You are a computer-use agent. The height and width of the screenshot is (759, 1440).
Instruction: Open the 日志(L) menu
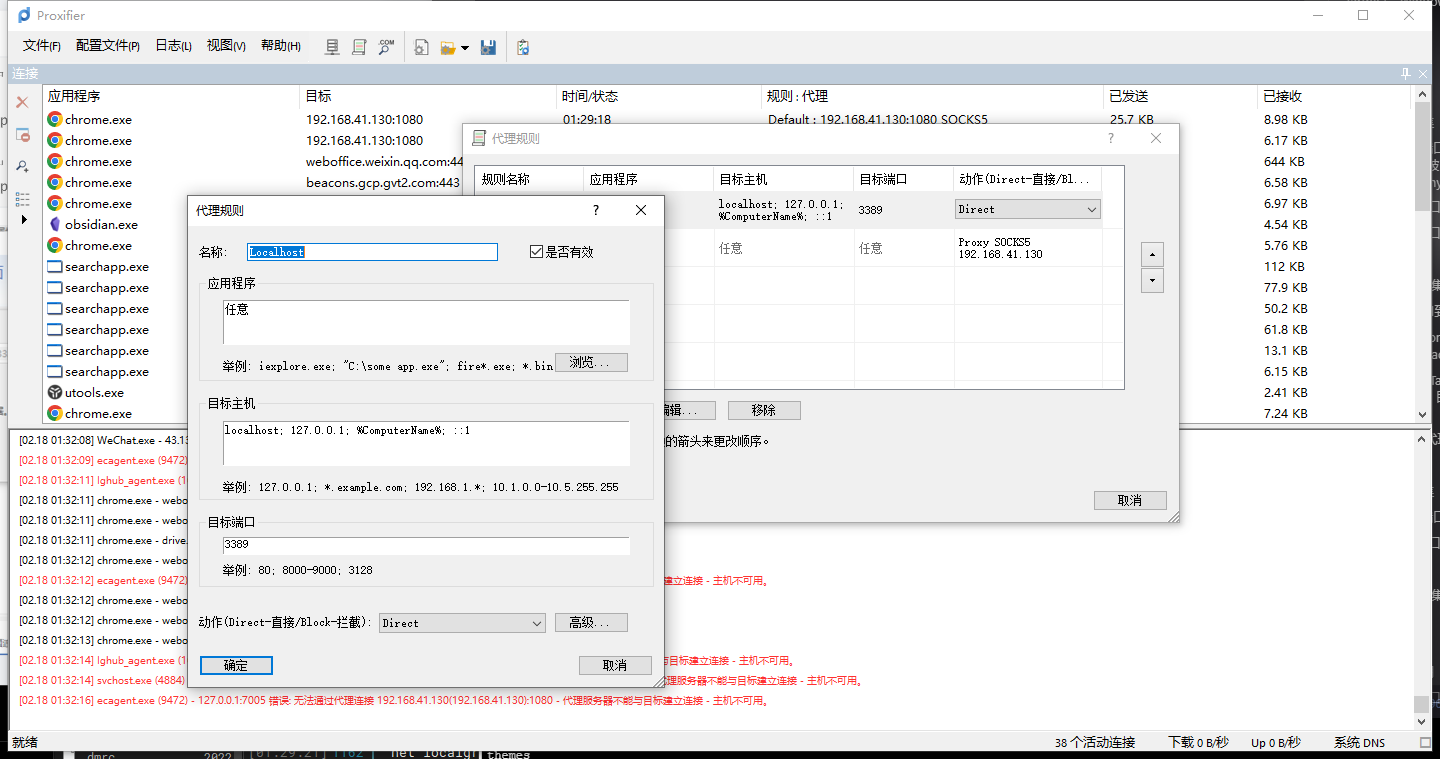[173, 46]
